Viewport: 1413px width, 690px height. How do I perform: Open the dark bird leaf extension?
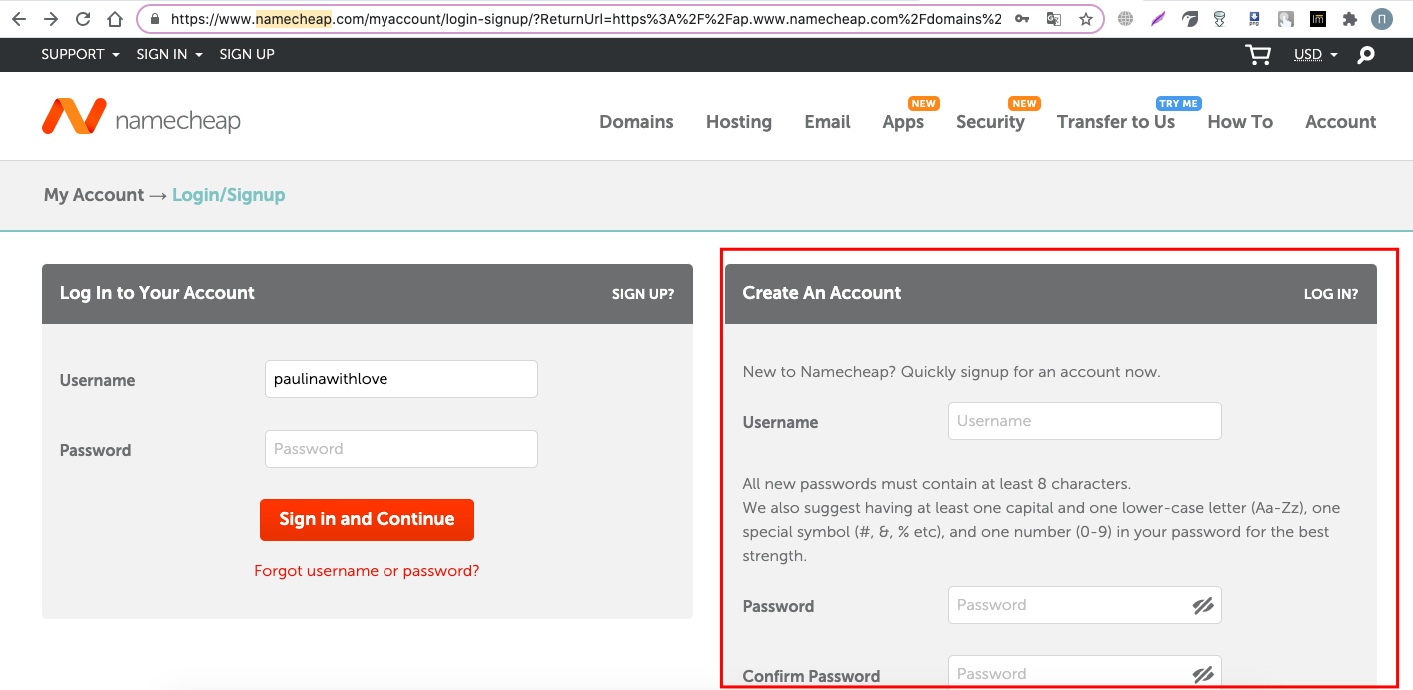1190,19
